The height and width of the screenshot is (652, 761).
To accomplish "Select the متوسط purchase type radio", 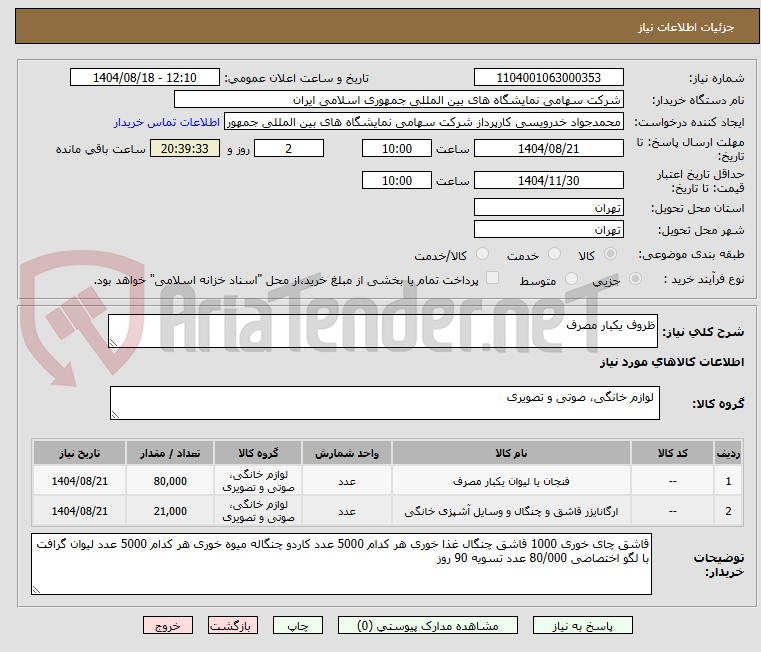I will [x=571, y=279].
